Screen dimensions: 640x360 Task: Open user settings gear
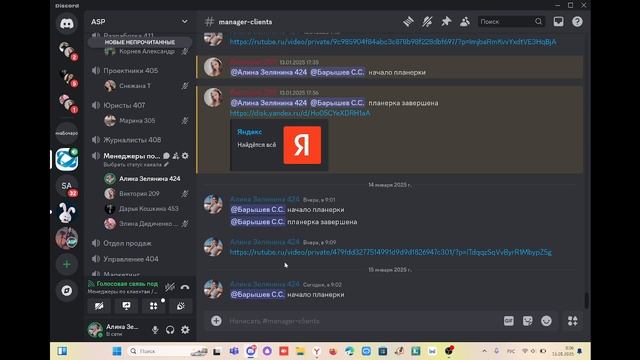click(x=185, y=330)
